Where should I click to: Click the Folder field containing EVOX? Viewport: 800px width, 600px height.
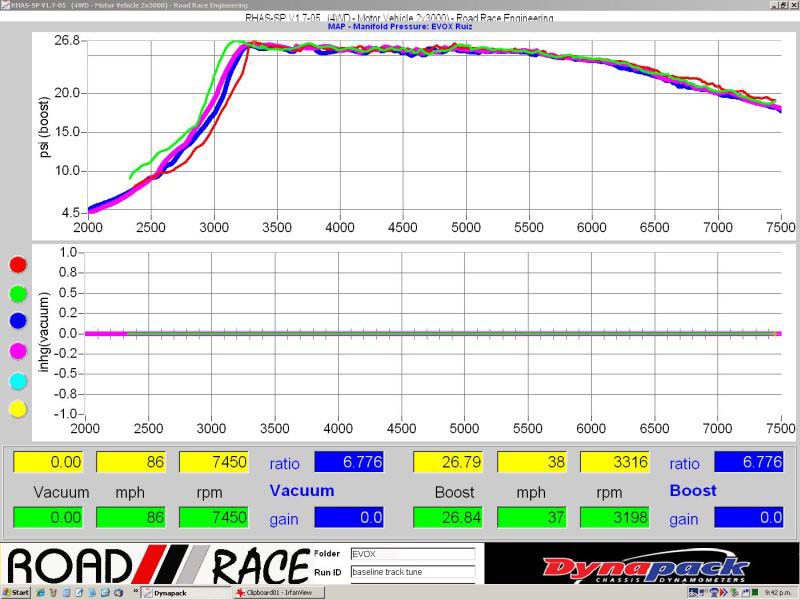pyautogui.click(x=413, y=554)
